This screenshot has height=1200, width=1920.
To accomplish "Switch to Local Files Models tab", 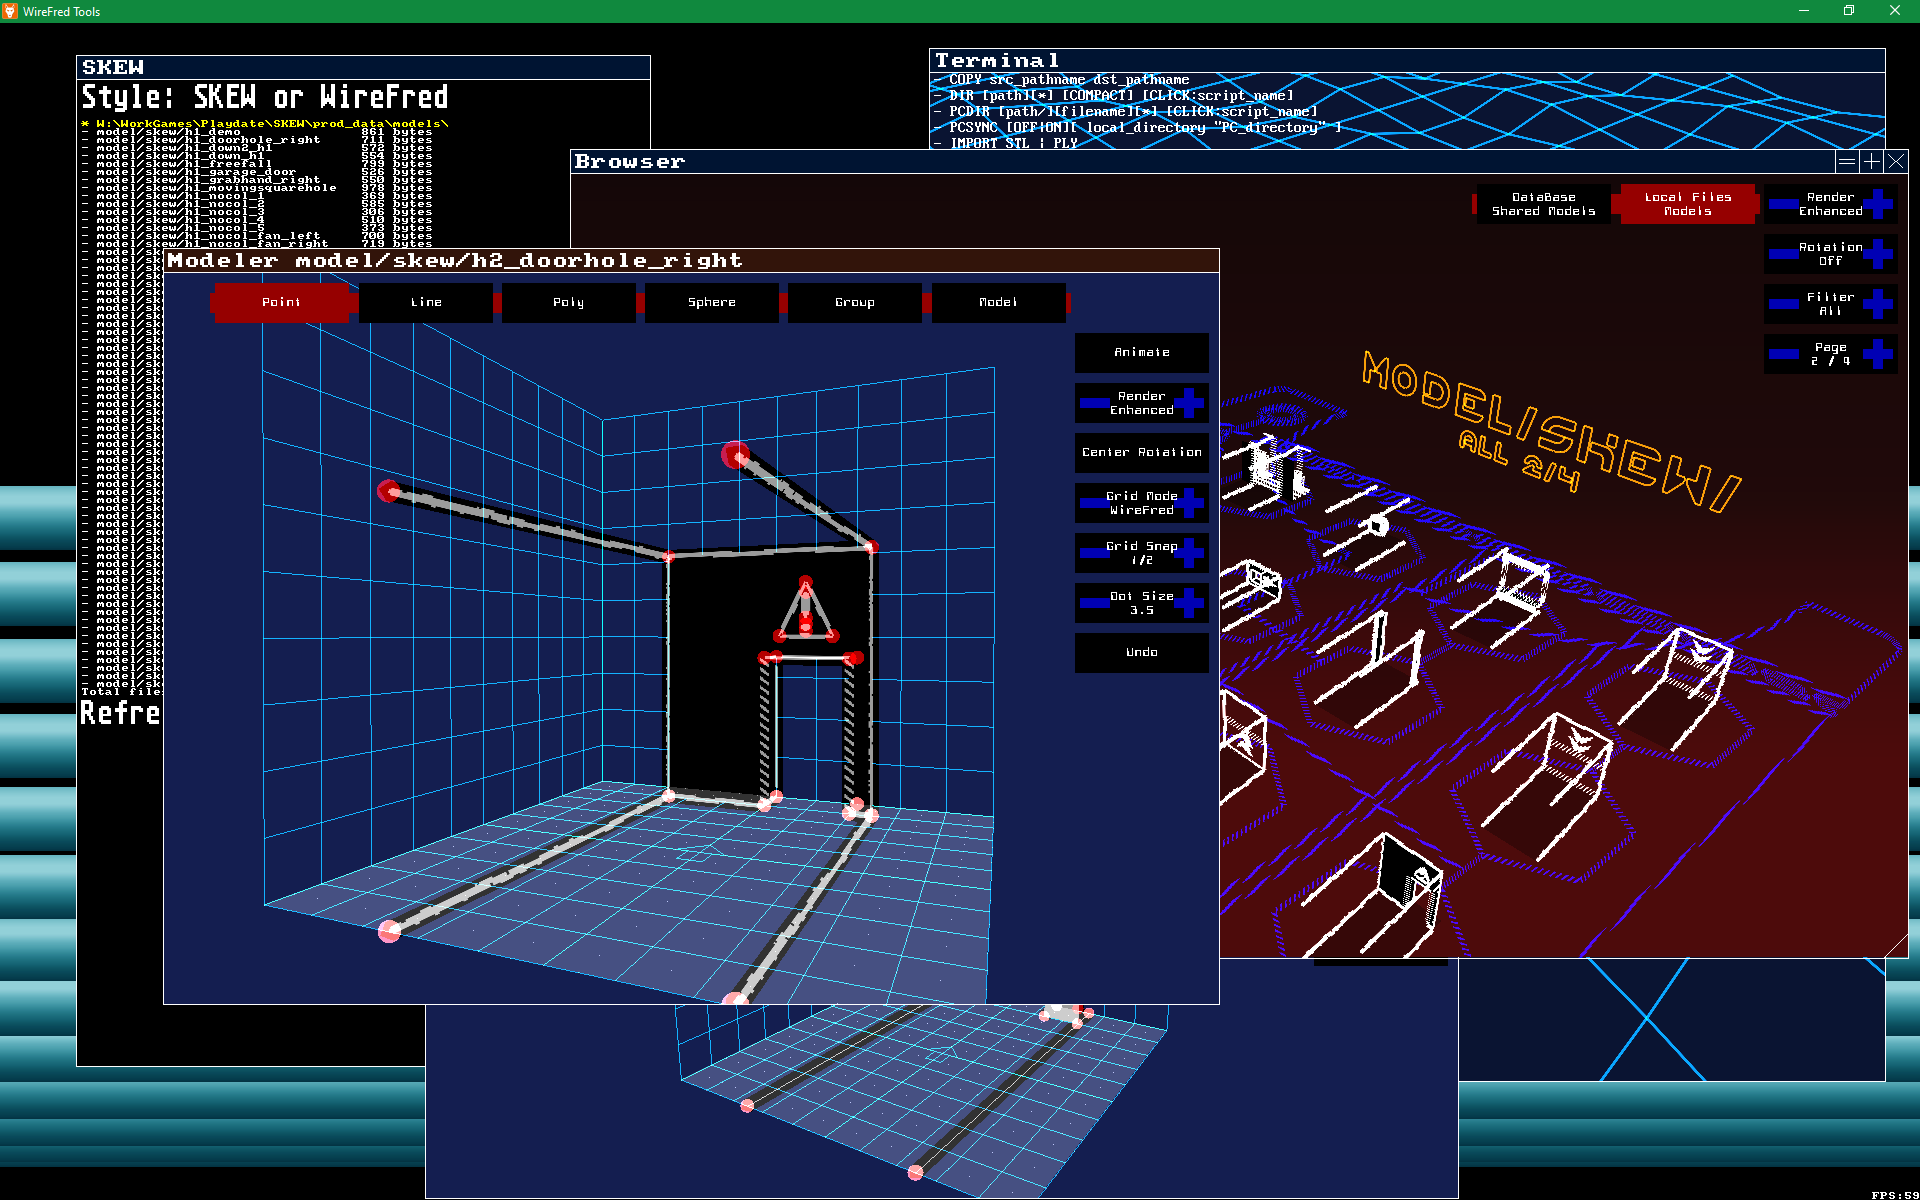I will pos(1688,204).
